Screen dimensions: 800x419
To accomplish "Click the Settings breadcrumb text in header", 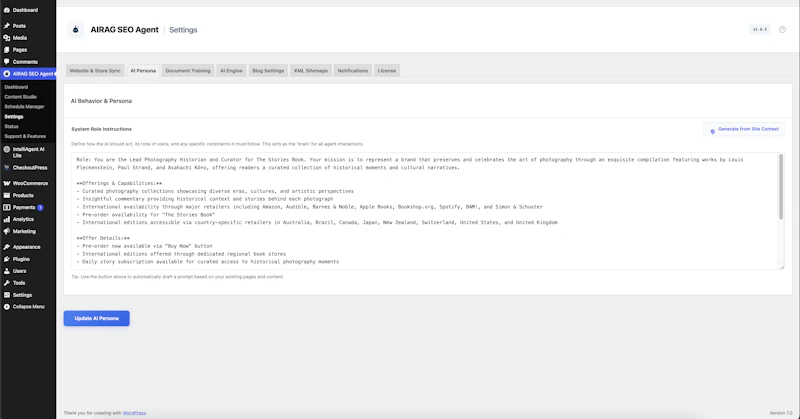I will coord(183,30).
